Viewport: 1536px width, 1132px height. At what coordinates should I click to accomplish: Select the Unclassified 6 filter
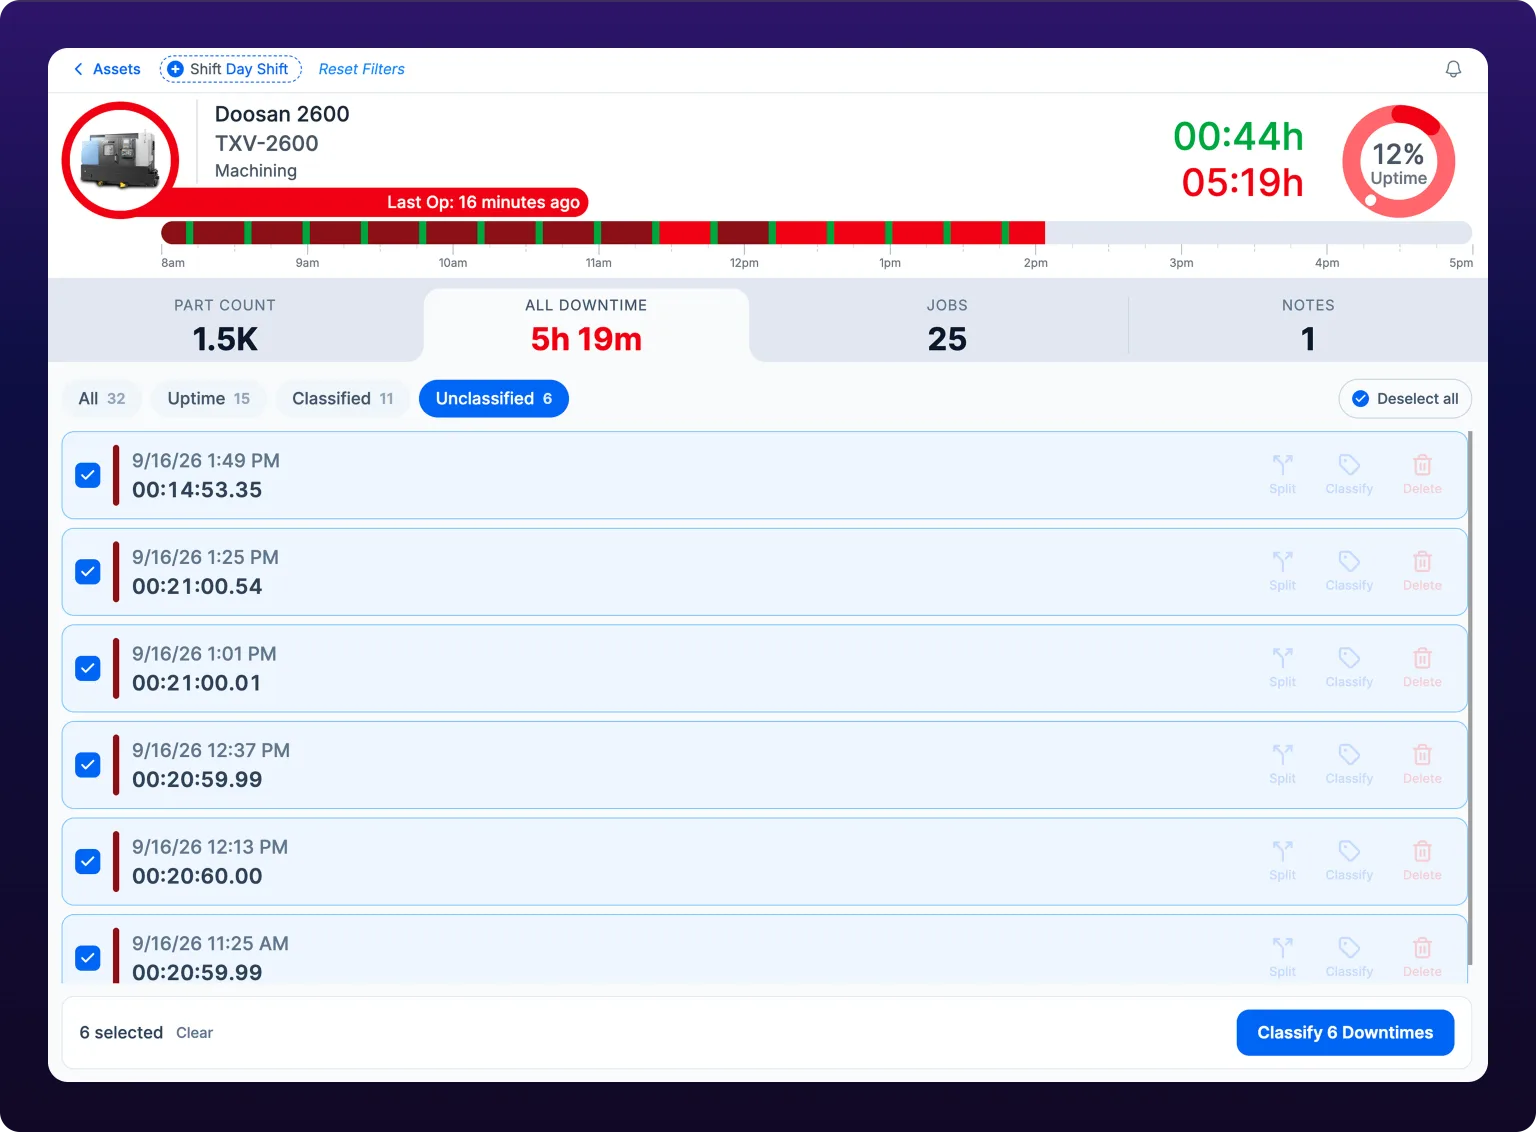494,398
